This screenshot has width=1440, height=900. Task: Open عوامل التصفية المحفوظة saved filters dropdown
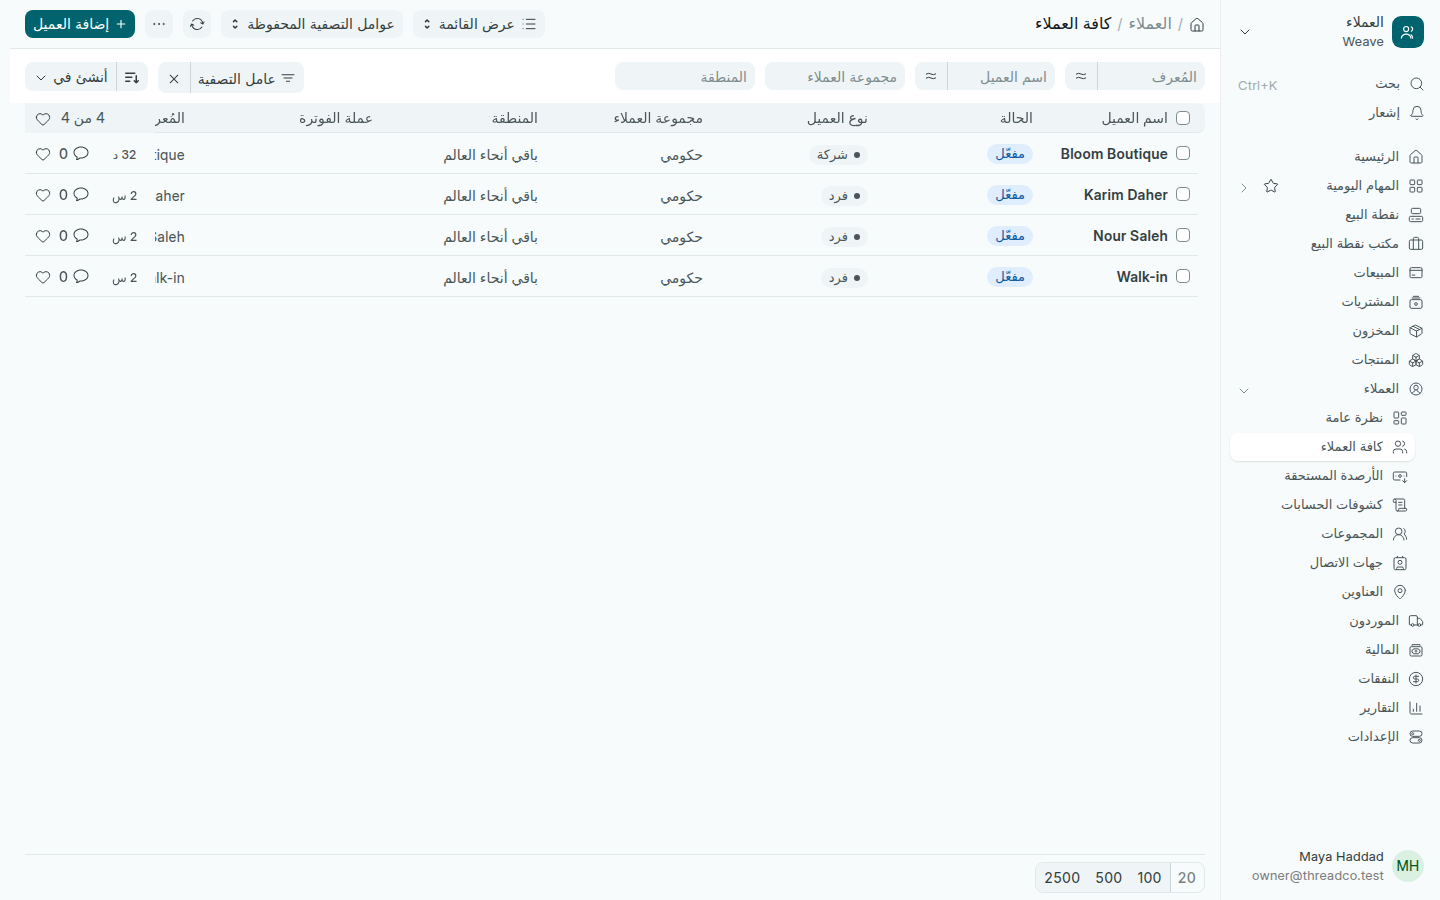(312, 24)
